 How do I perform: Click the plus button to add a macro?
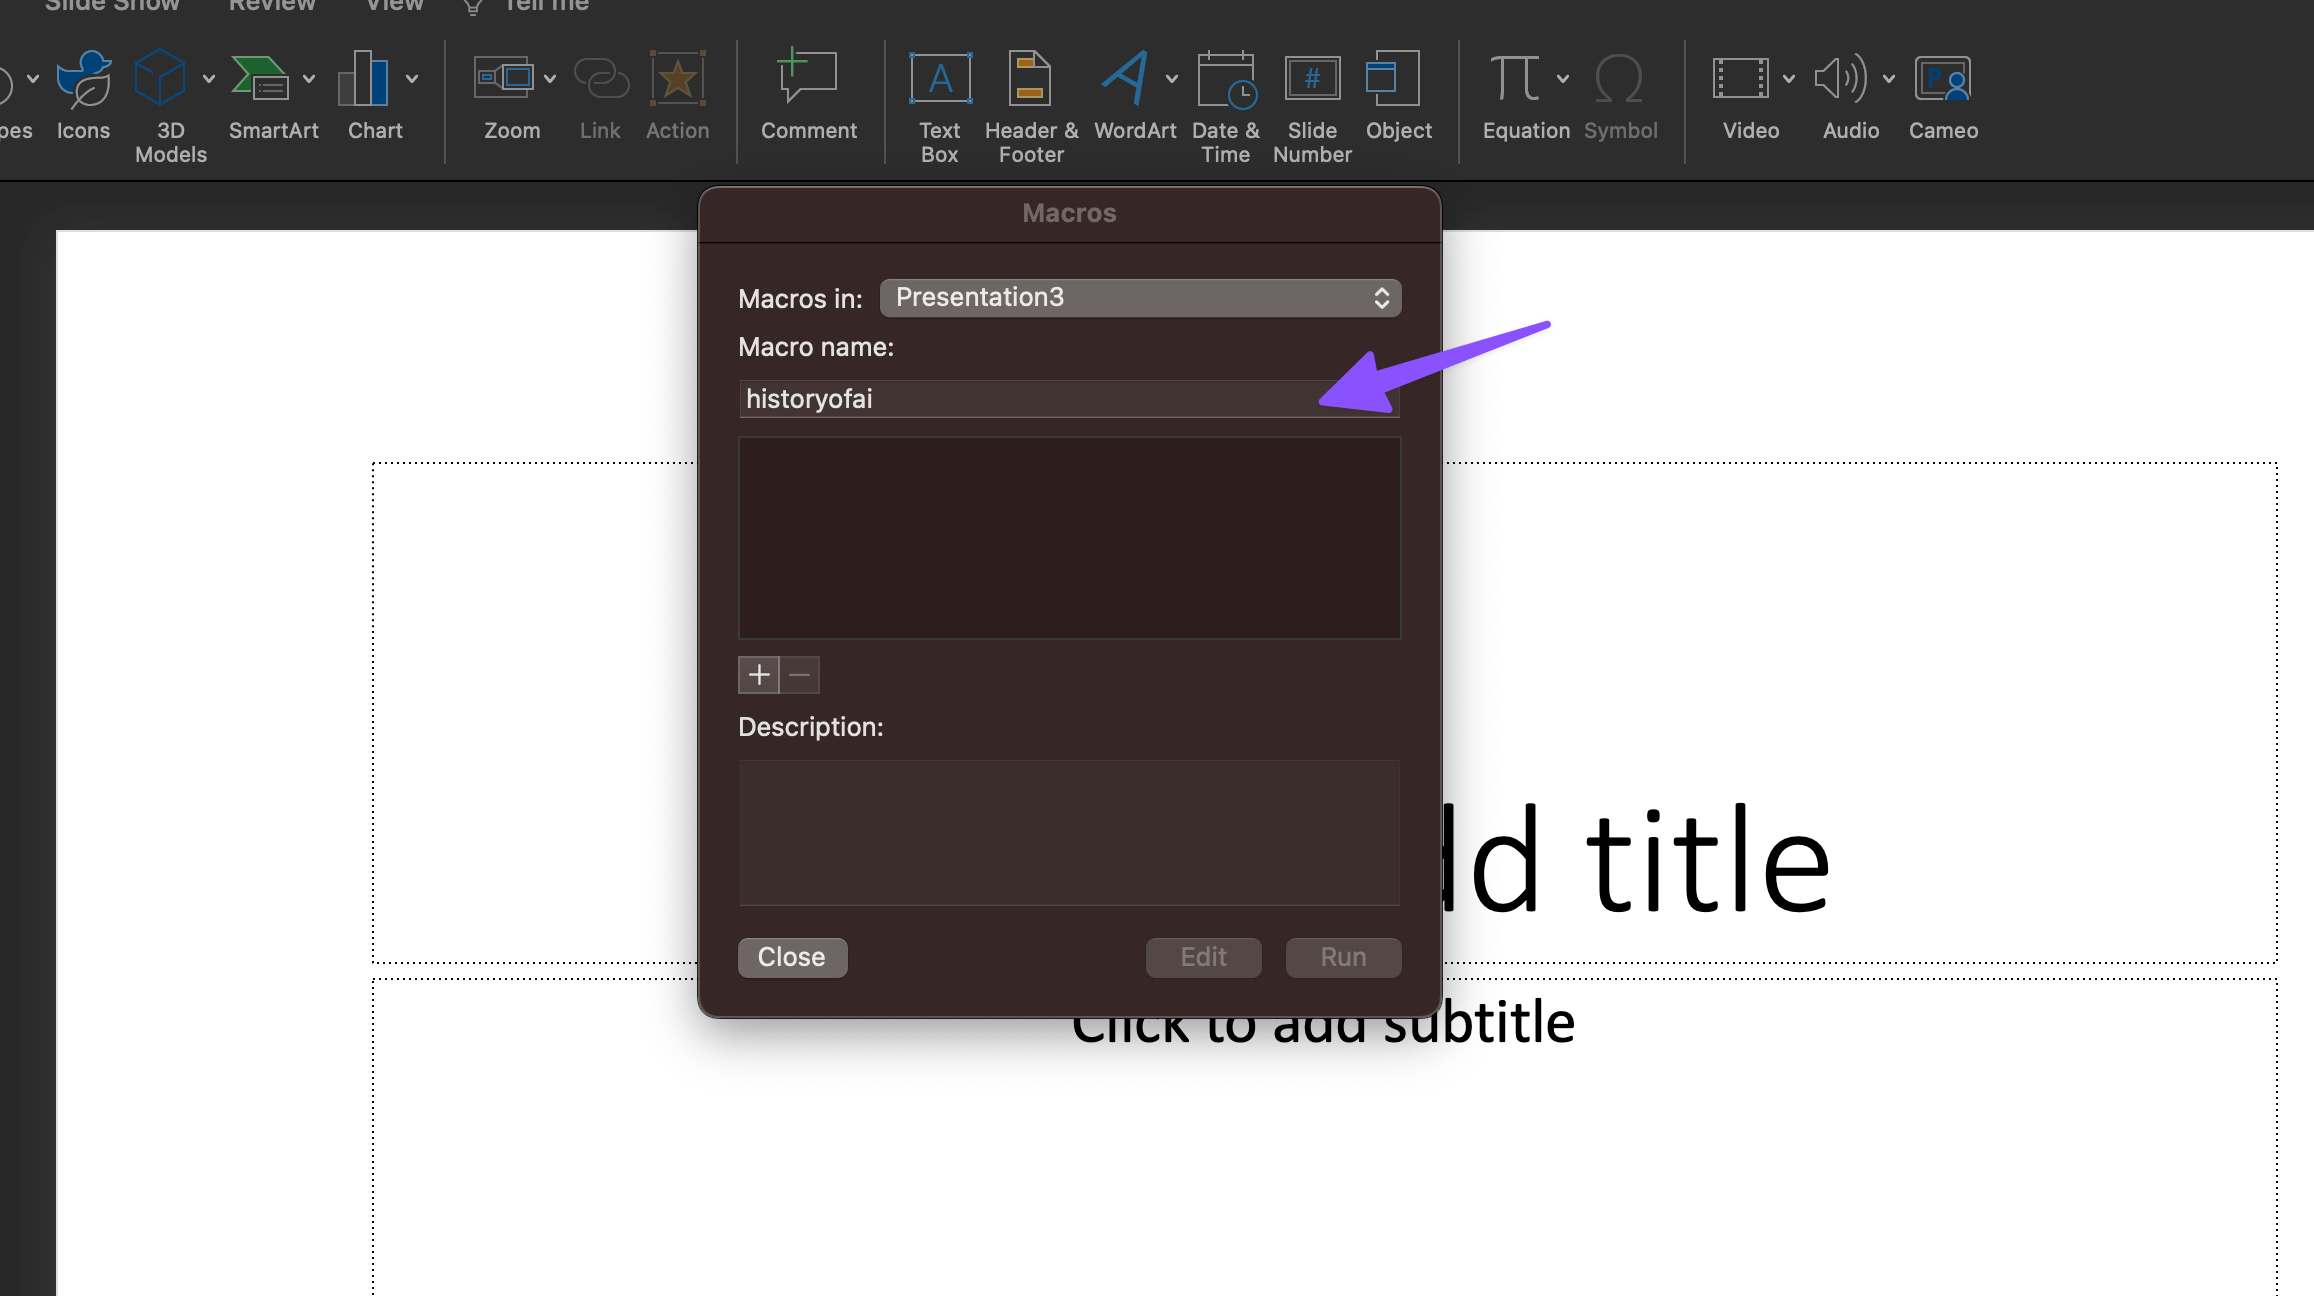[x=759, y=675]
